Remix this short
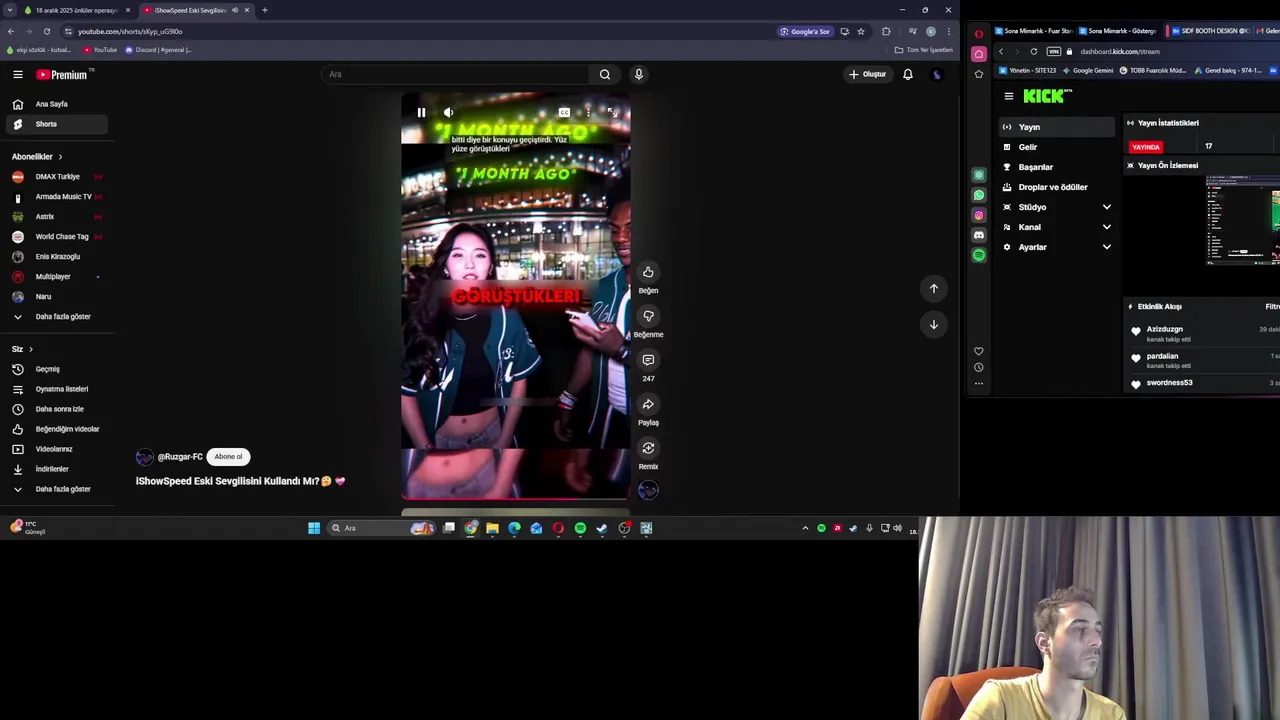This screenshot has width=1280, height=720. [648, 448]
